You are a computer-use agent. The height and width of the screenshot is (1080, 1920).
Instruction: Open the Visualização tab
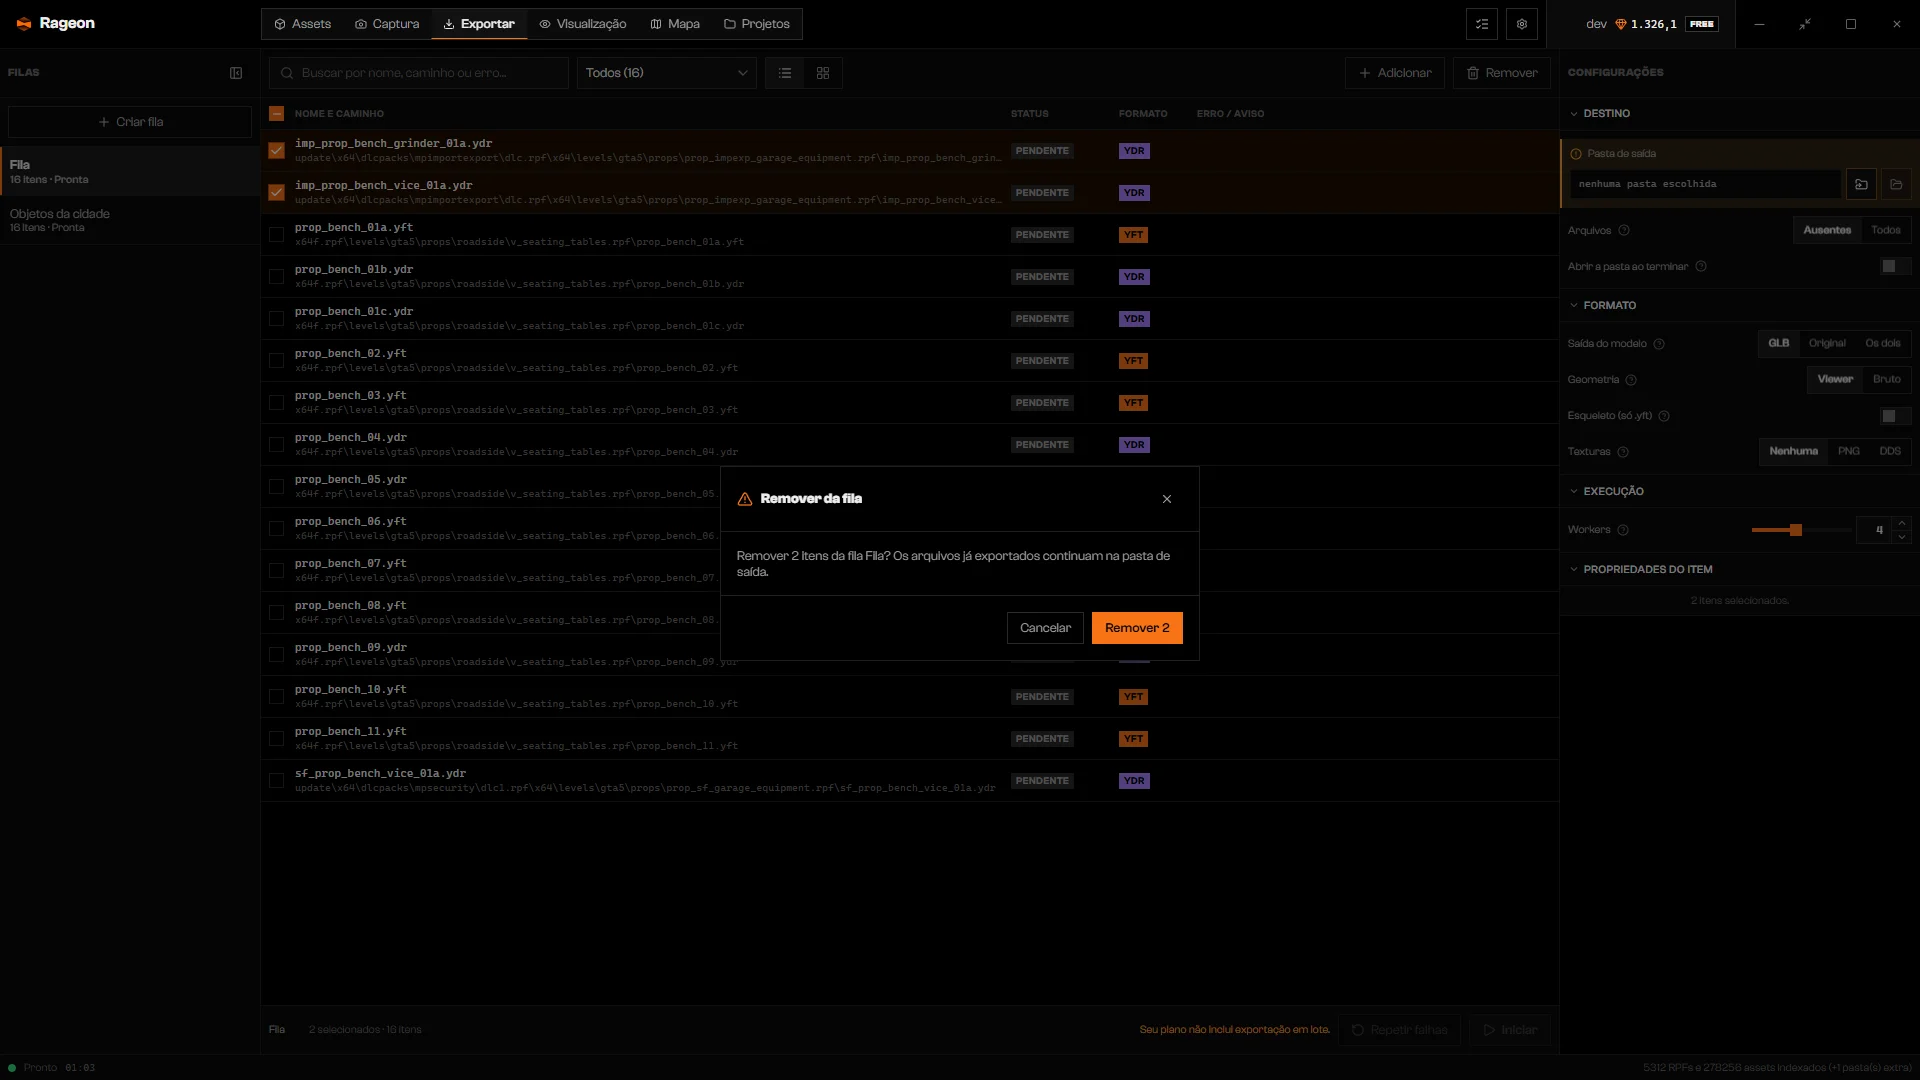click(x=582, y=24)
